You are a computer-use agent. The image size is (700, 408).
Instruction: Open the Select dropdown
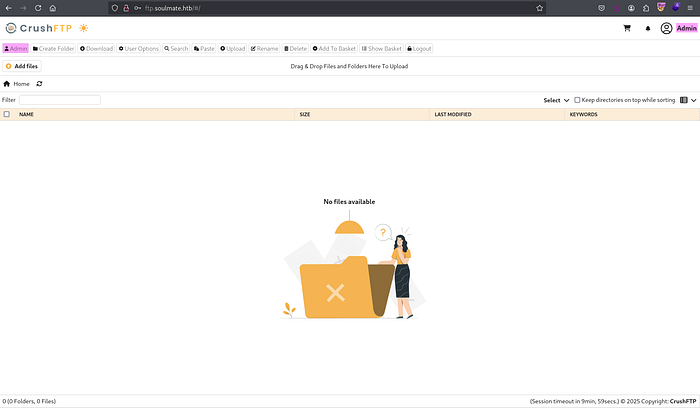pos(556,100)
